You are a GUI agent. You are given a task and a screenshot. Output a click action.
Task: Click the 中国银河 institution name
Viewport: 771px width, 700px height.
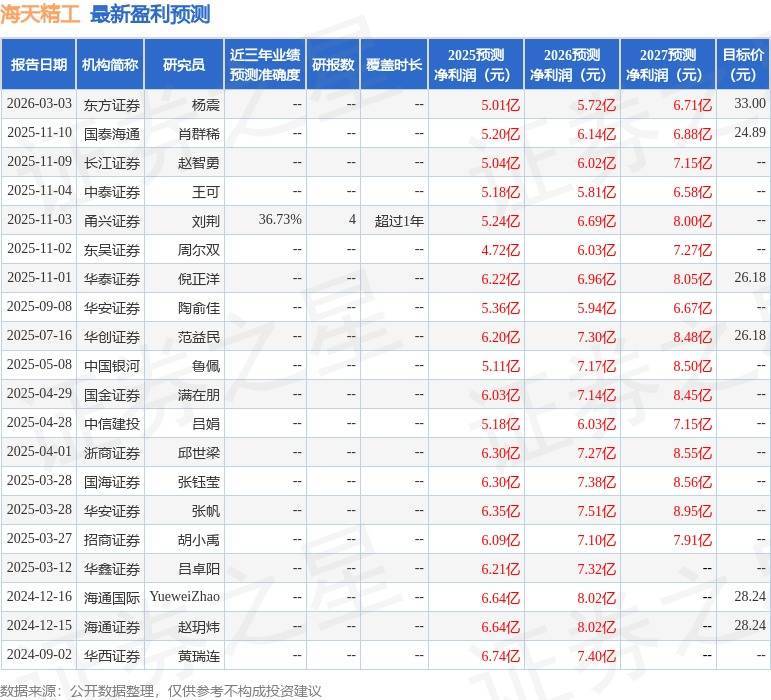111,365
